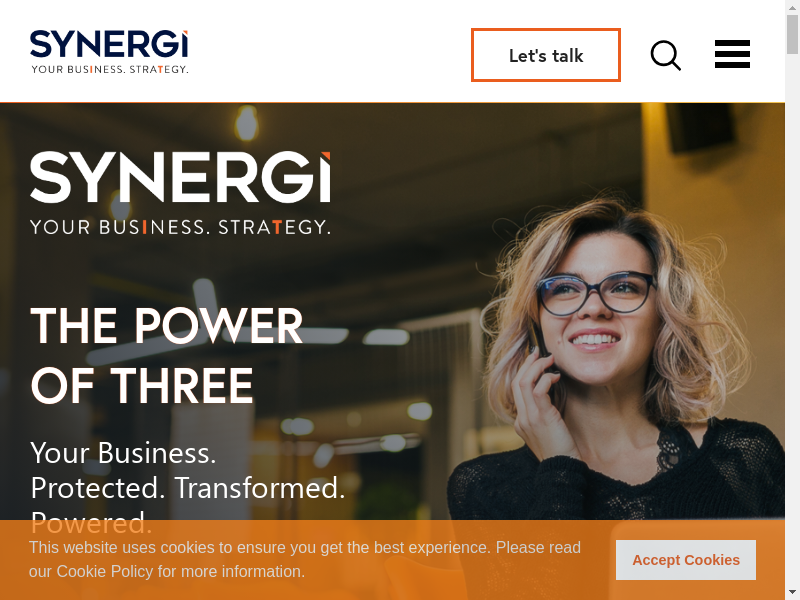The image size is (800, 600).
Task: Open the hamburger menu icon
Action: [732, 54]
